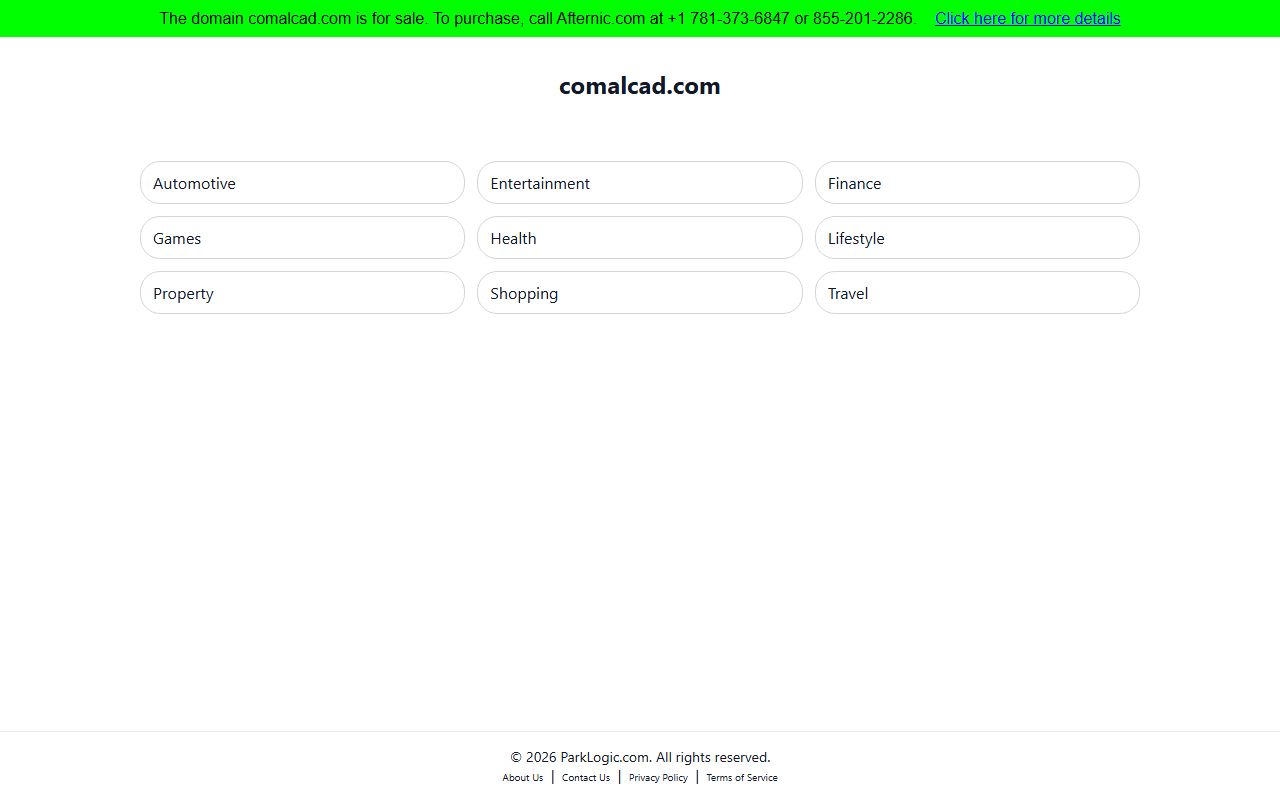Viewport: 1280px width, 800px height.
Task: View the Property category
Action: click(302, 293)
